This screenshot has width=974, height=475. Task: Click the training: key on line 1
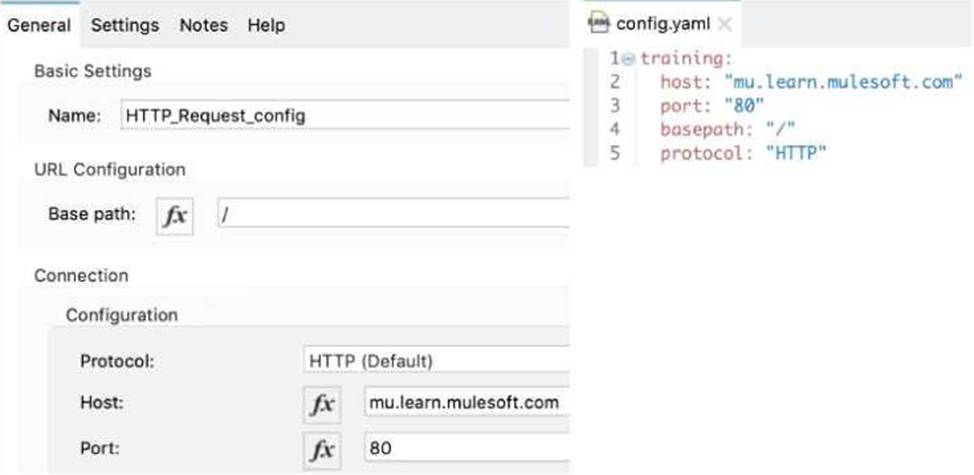pos(686,59)
